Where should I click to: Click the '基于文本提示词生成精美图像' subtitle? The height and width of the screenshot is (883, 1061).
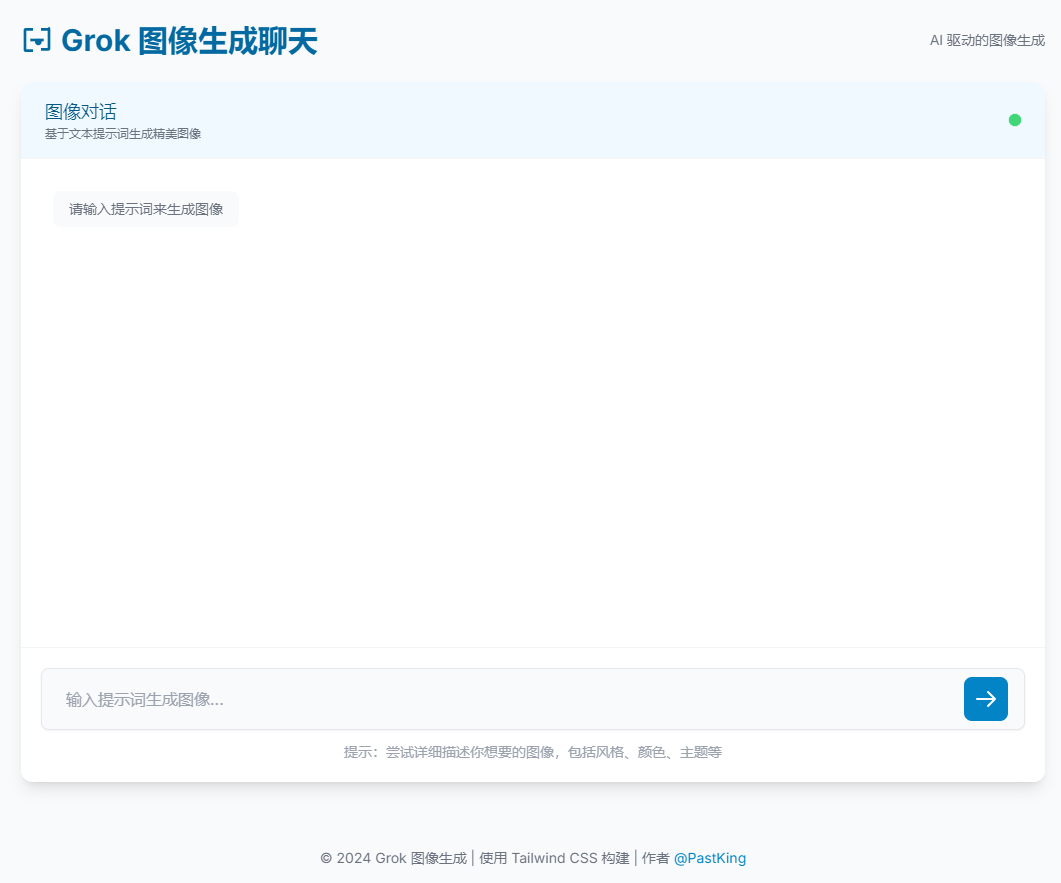[123, 133]
